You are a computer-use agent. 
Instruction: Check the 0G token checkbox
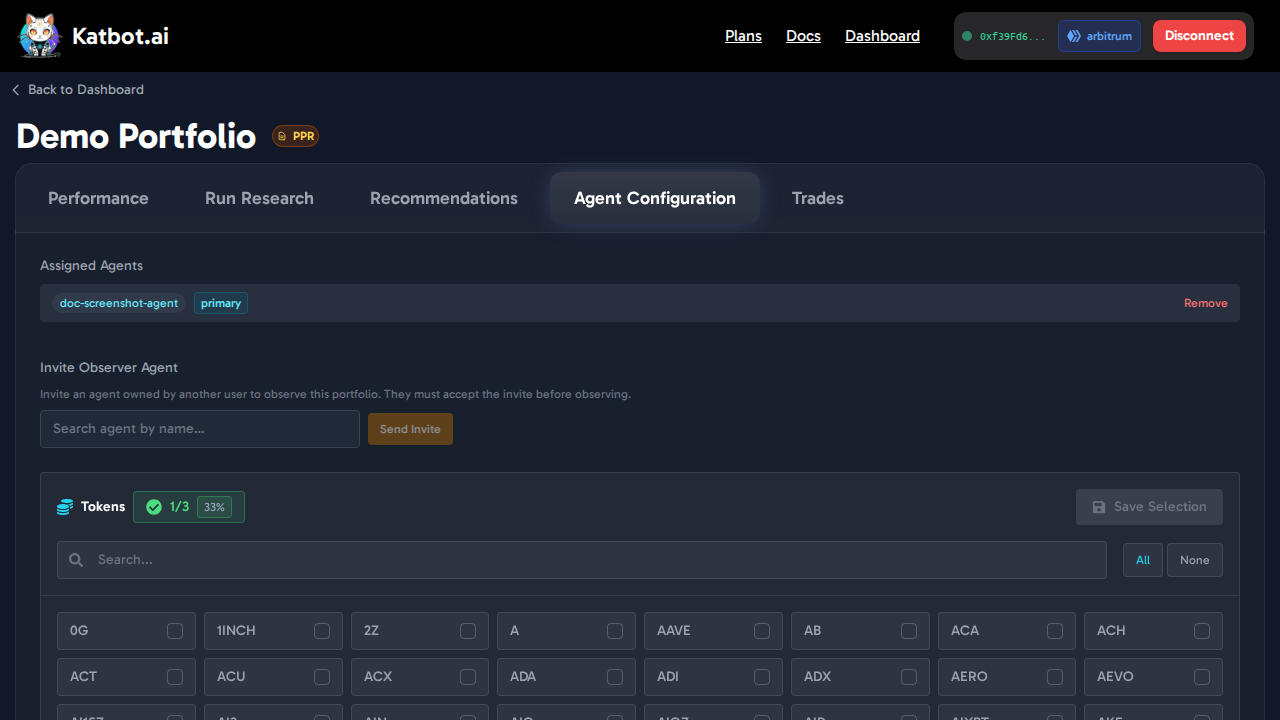click(175, 631)
